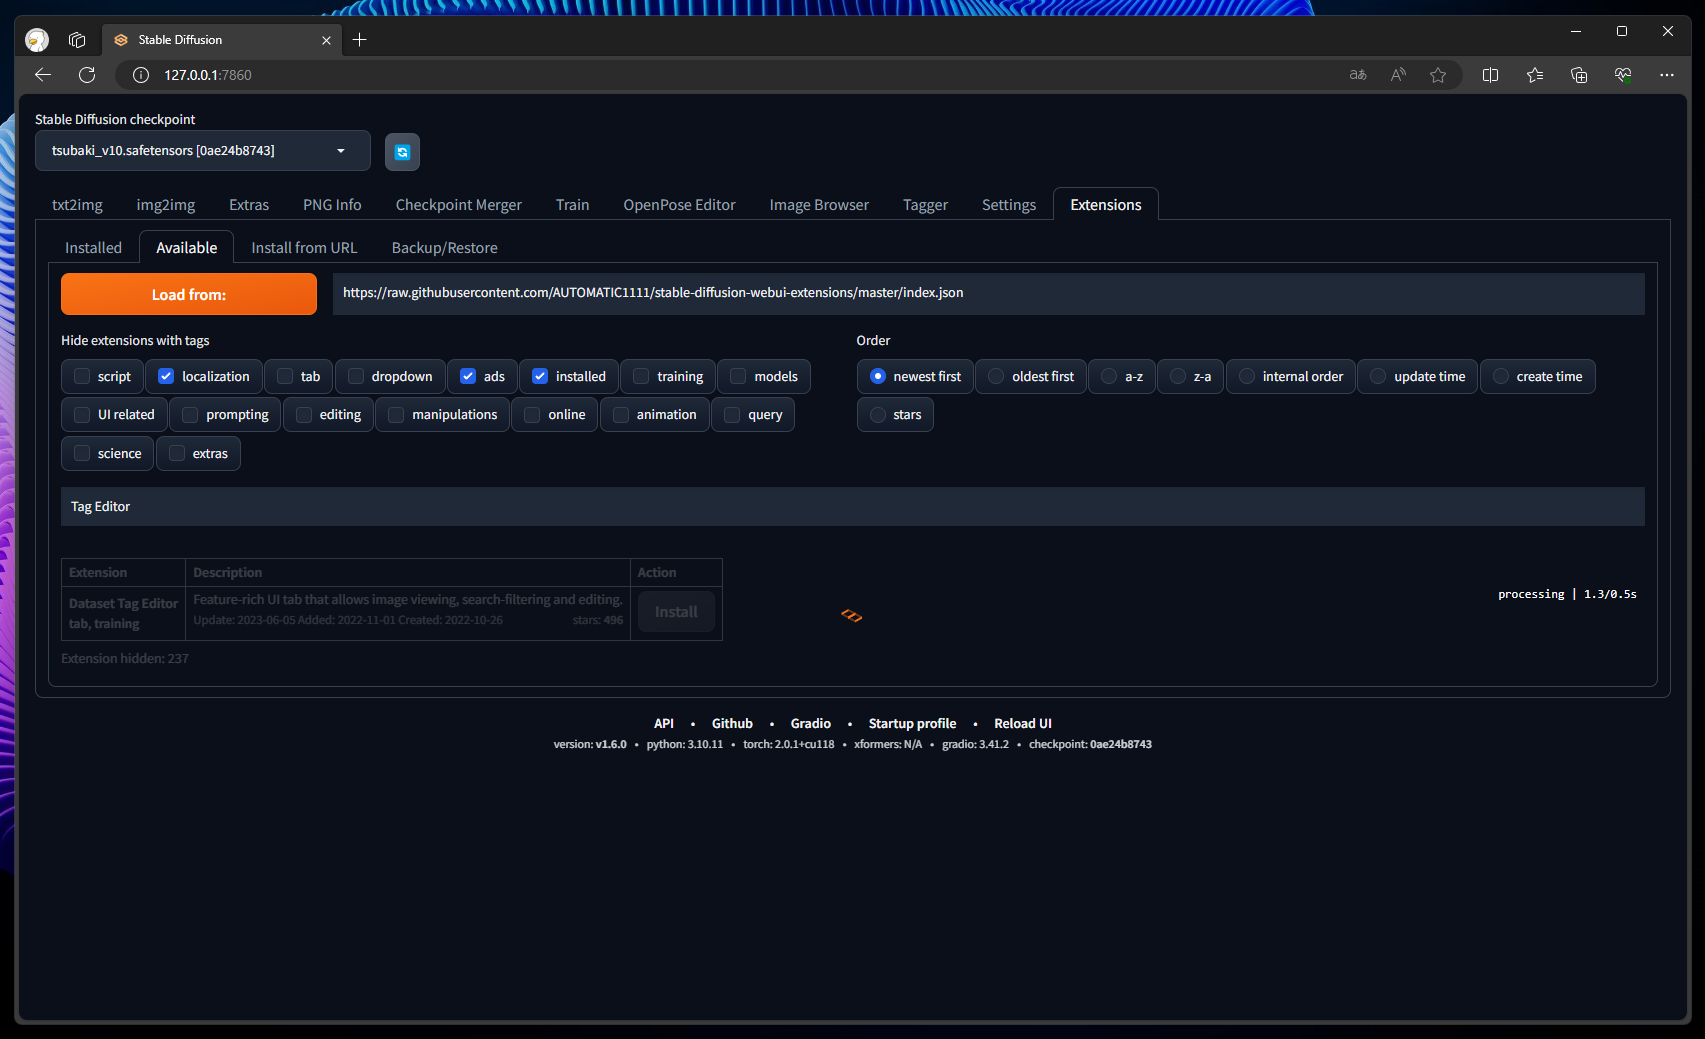Expand the Stable Diffusion checkpoint dropdown

coord(340,151)
